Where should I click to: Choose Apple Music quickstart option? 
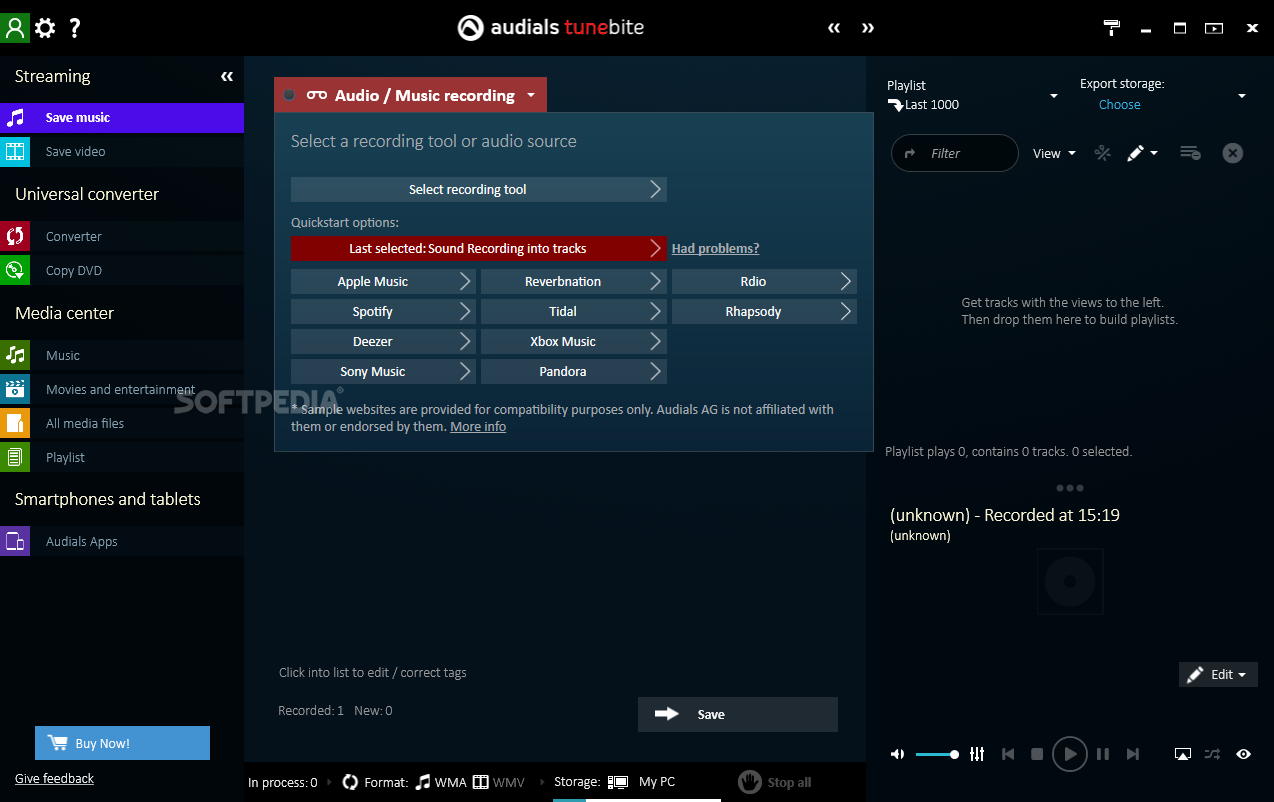(x=383, y=282)
